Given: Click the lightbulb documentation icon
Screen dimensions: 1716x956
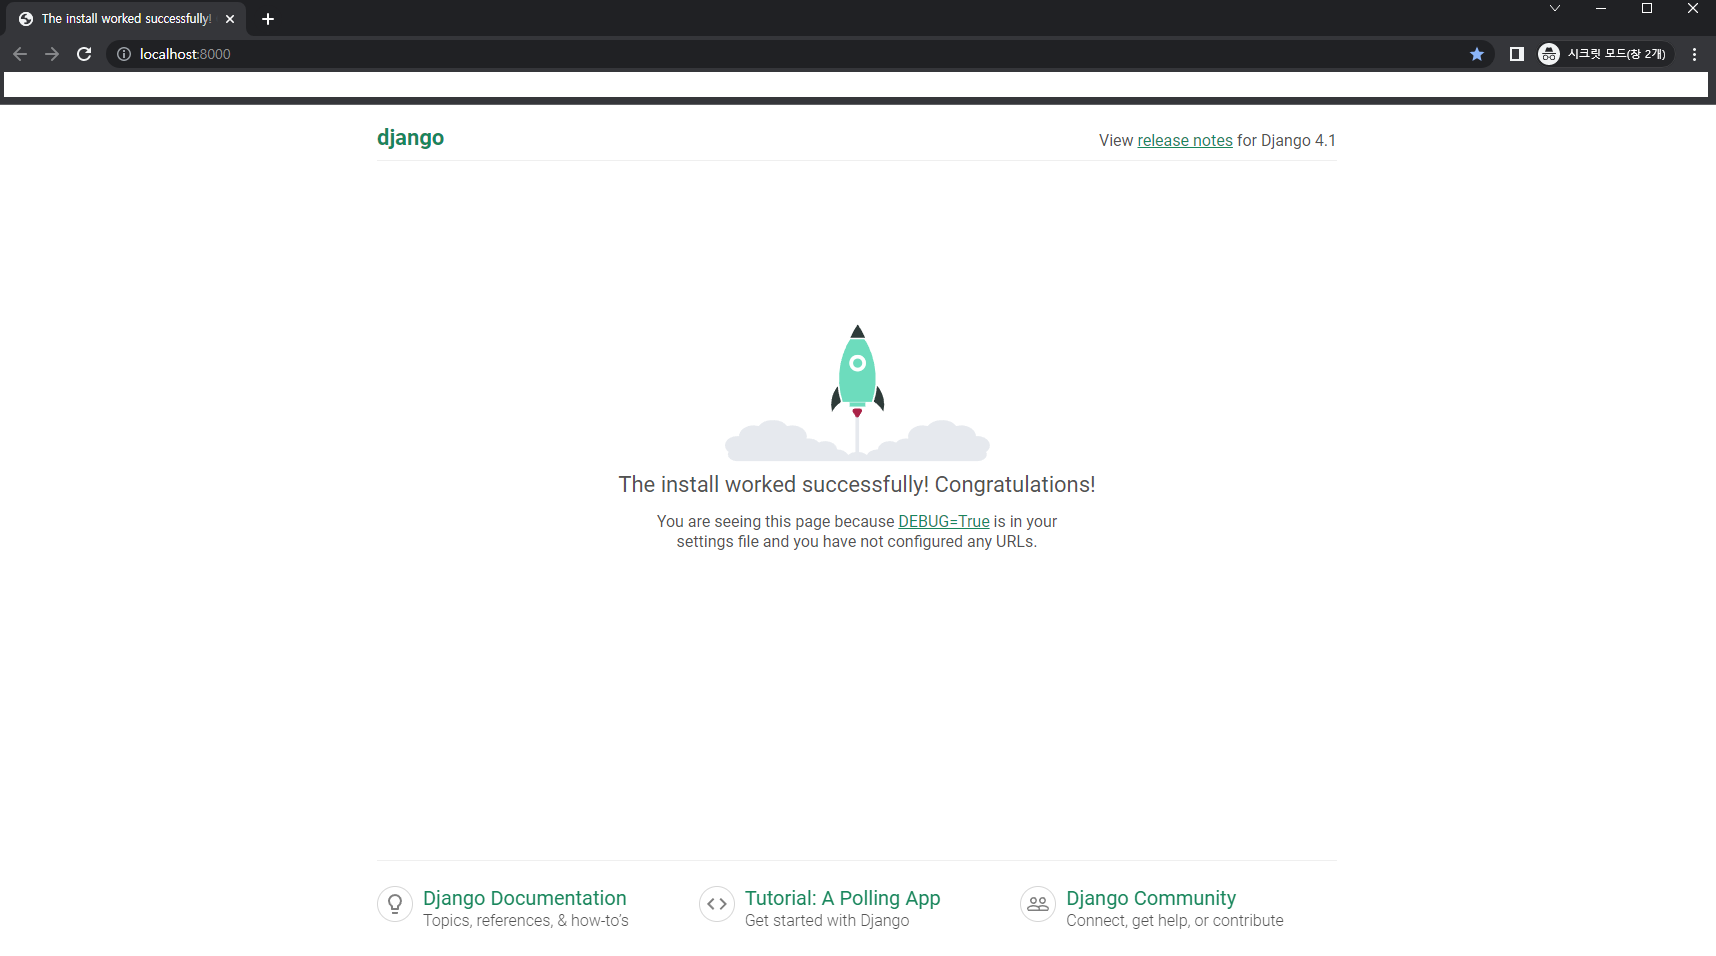Looking at the screenshot, I should [395, 904].
